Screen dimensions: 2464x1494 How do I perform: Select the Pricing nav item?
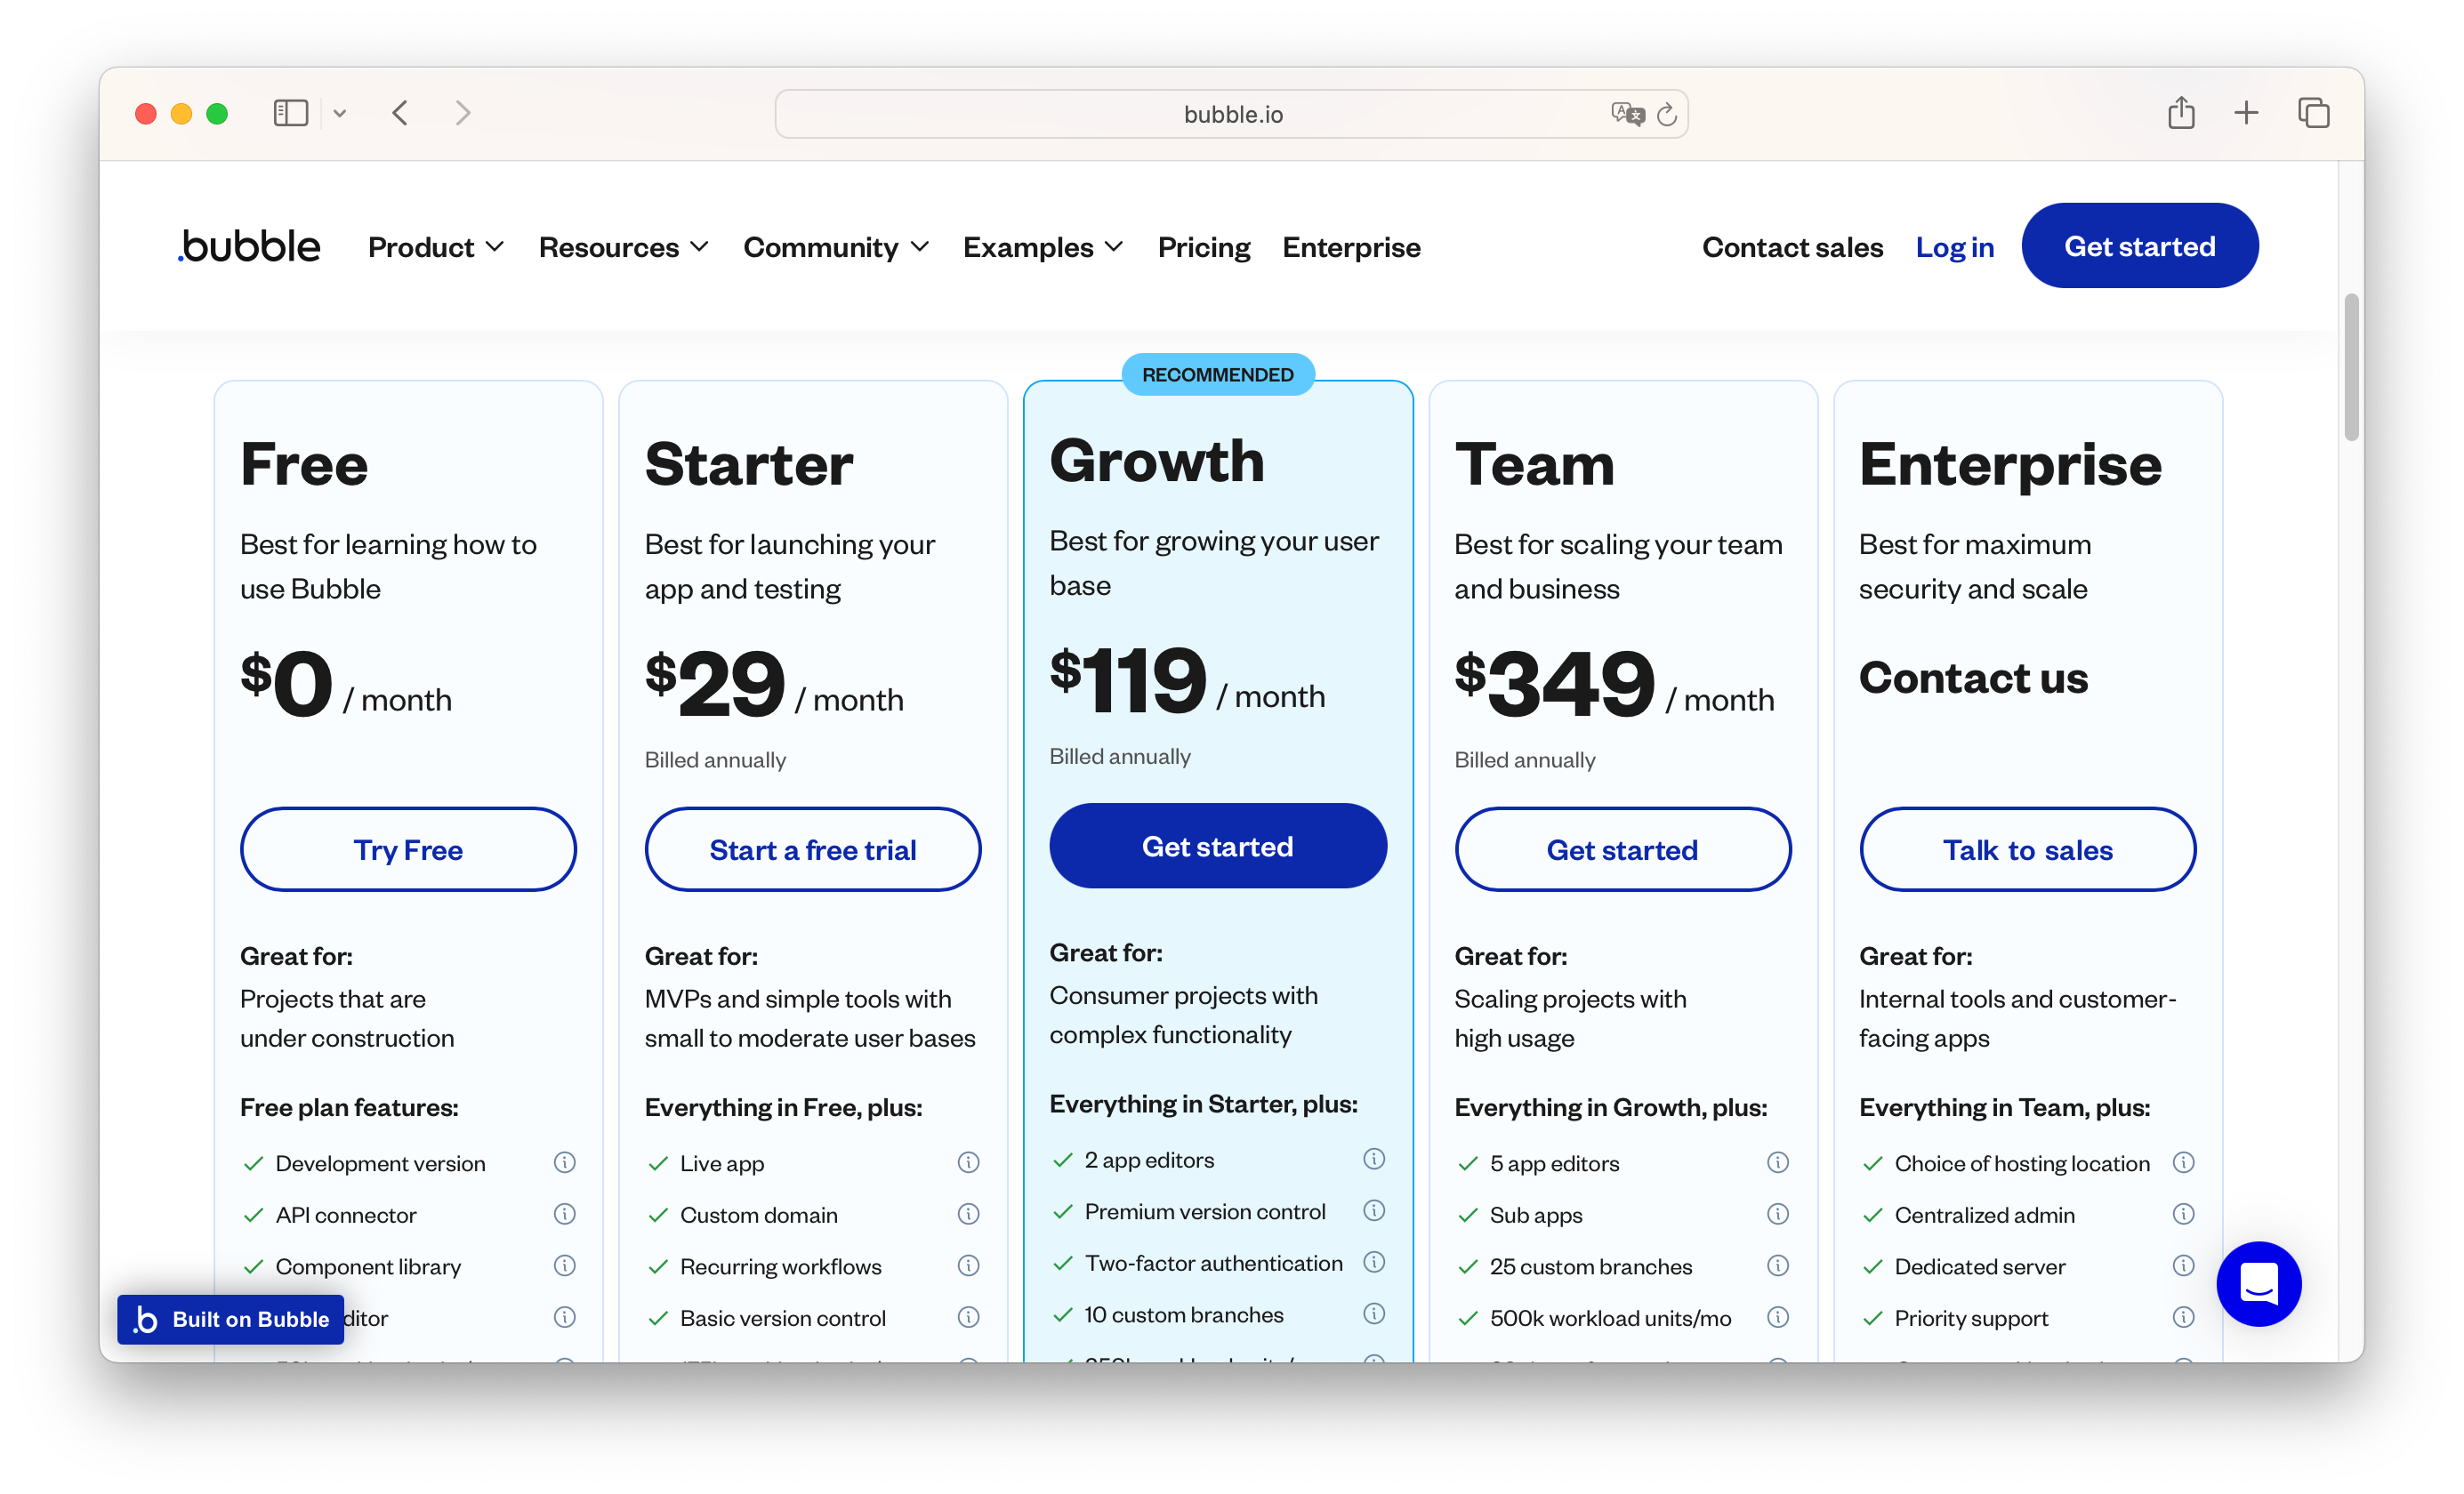click(x=1204, y=246)
